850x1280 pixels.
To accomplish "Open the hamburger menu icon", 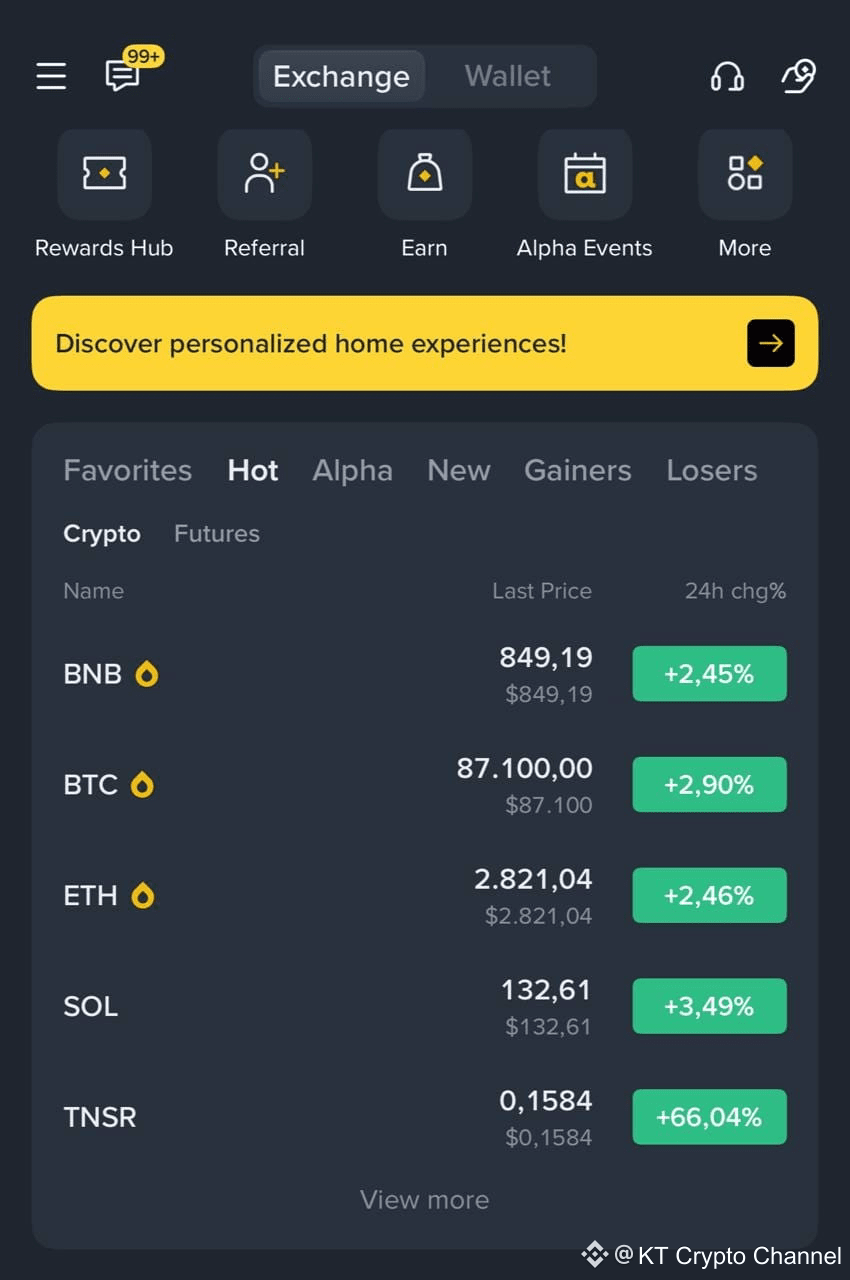I will tap(51, 76).
